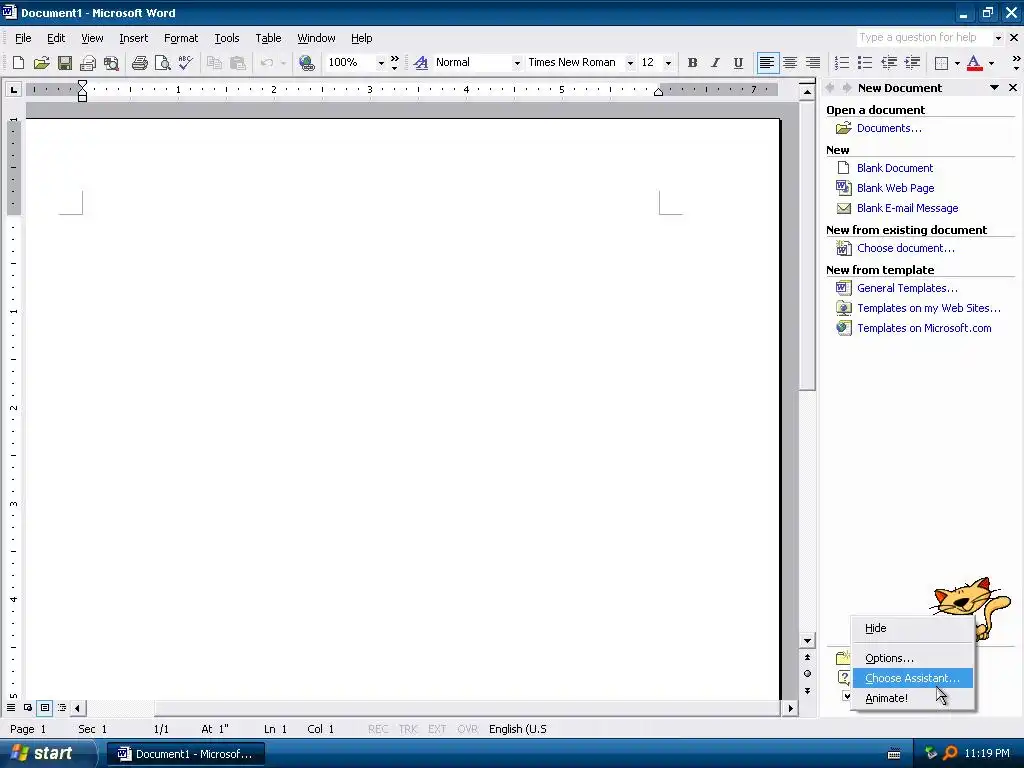This screenshot has height=768, width=1024.
Task: Toggle Italic formatting
Action: 715,63
